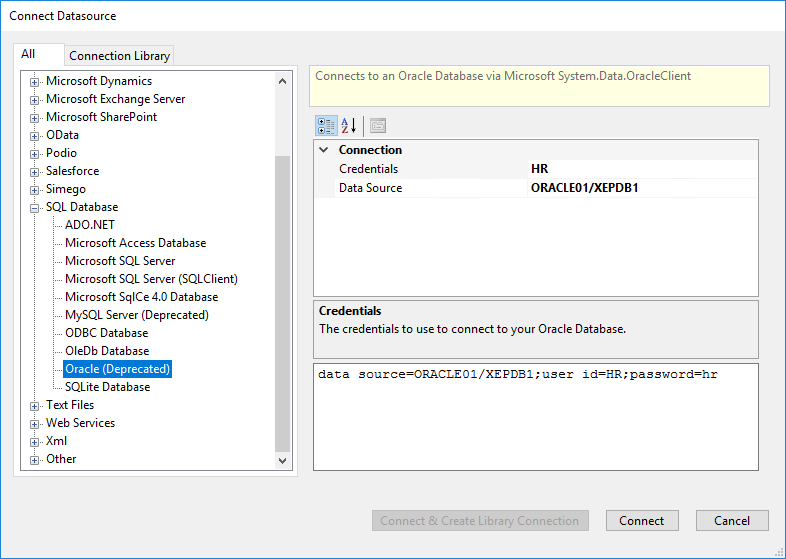Select MySQL Server (Deprecated)

coord(137,315)
